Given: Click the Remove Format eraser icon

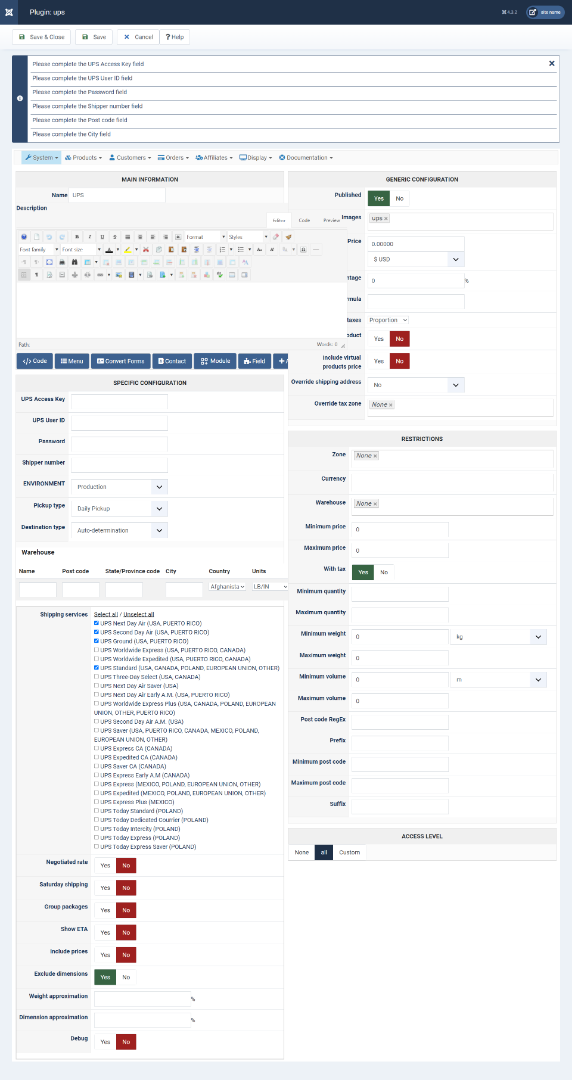Looking at the screenshot, I should point(276,236).
